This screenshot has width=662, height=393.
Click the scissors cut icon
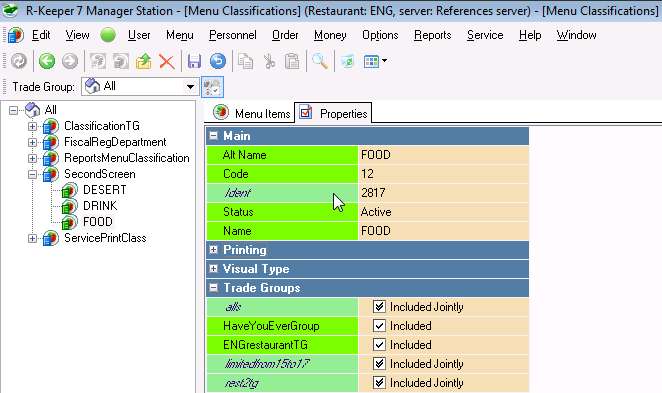[x=269, y=62]
